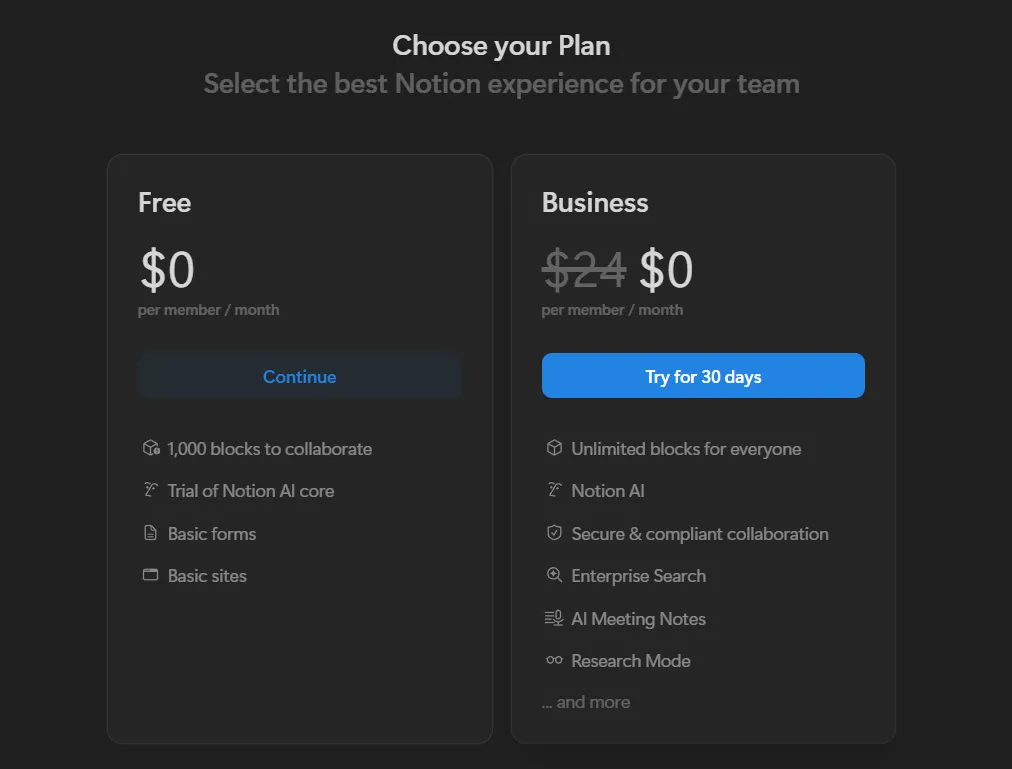Image resolution: width=1012 pixels, height=769 pixels.
Task: Continue with the Free plan
Action: 299,377
